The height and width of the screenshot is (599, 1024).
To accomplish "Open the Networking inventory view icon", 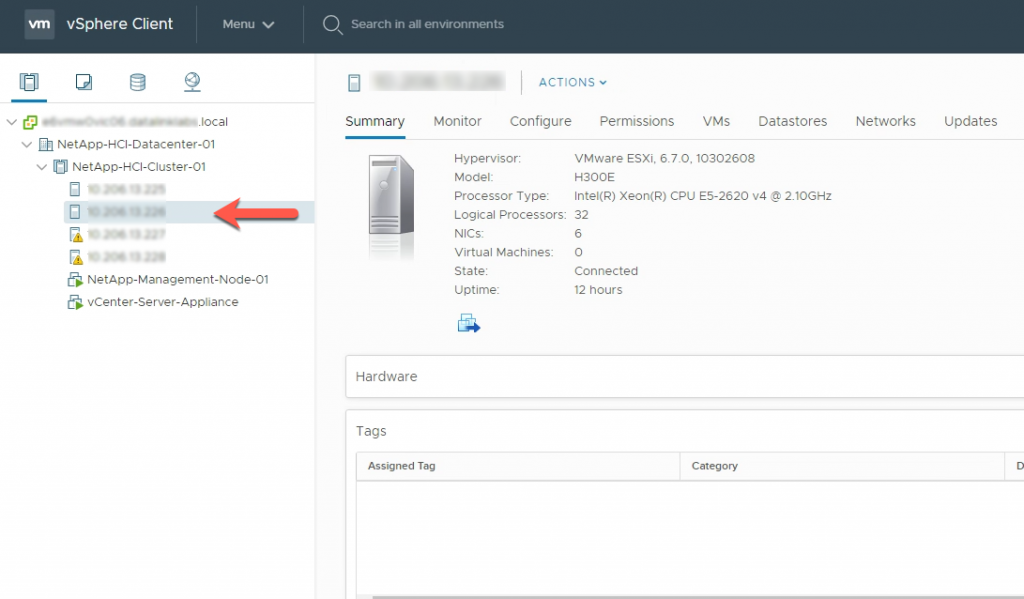I will tap(192, 82).
